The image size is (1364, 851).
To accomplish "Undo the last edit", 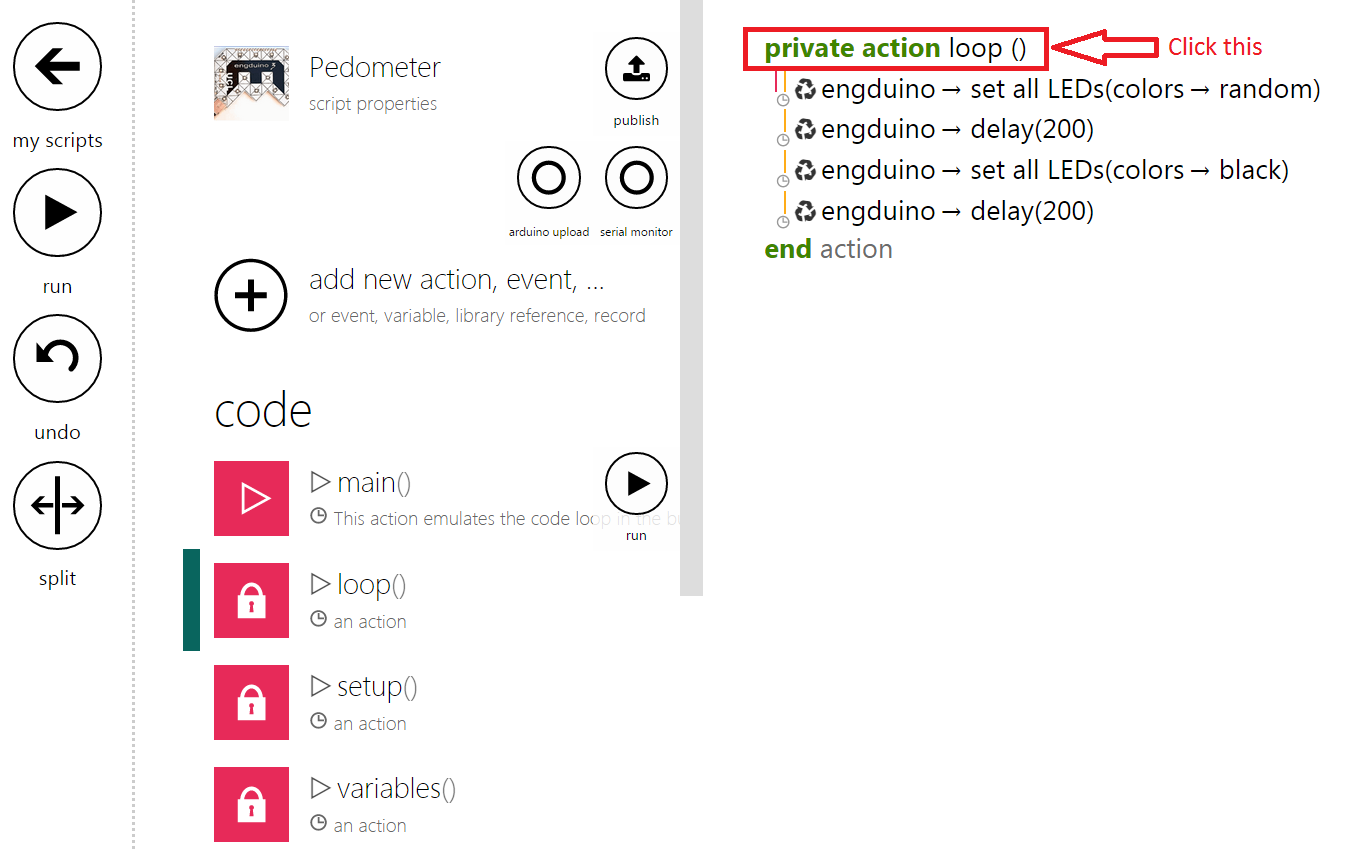I will pyautogui.click(x=57, y=359).
